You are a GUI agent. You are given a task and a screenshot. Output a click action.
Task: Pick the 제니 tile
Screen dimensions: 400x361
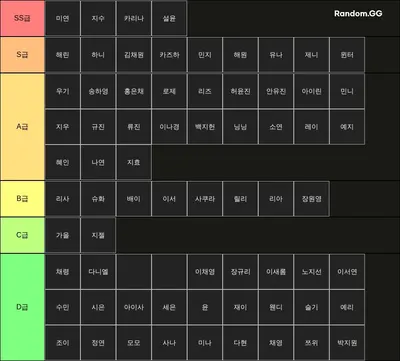pos(311,55)
